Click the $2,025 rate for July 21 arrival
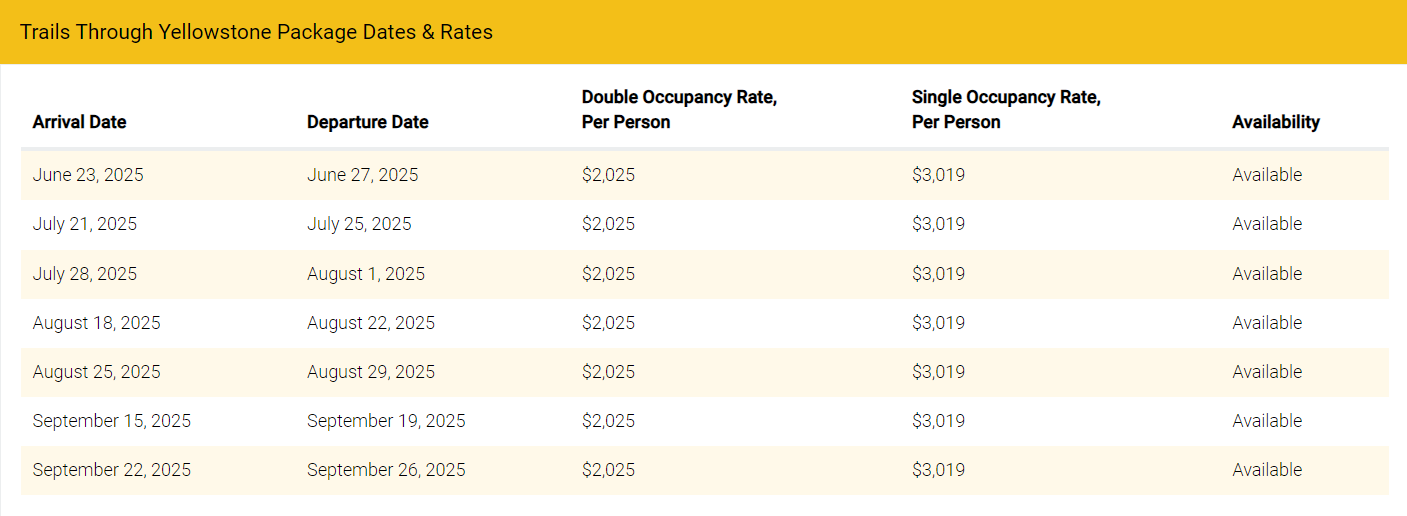 tap(608, 224)
